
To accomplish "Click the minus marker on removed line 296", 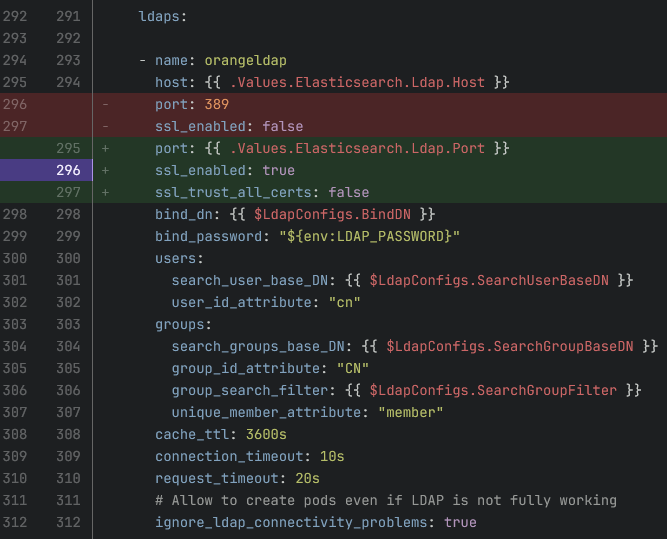I will click(x=105, y=104).
